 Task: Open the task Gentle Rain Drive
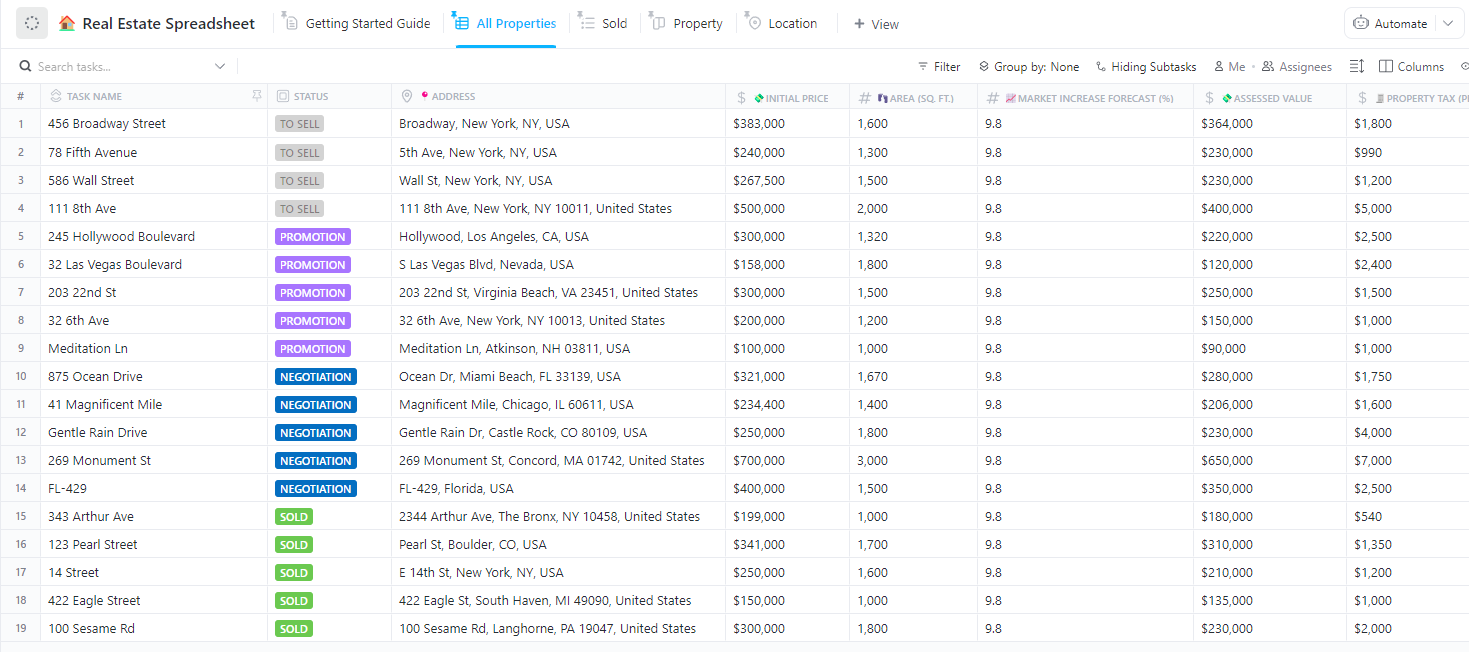pos(97,432)
